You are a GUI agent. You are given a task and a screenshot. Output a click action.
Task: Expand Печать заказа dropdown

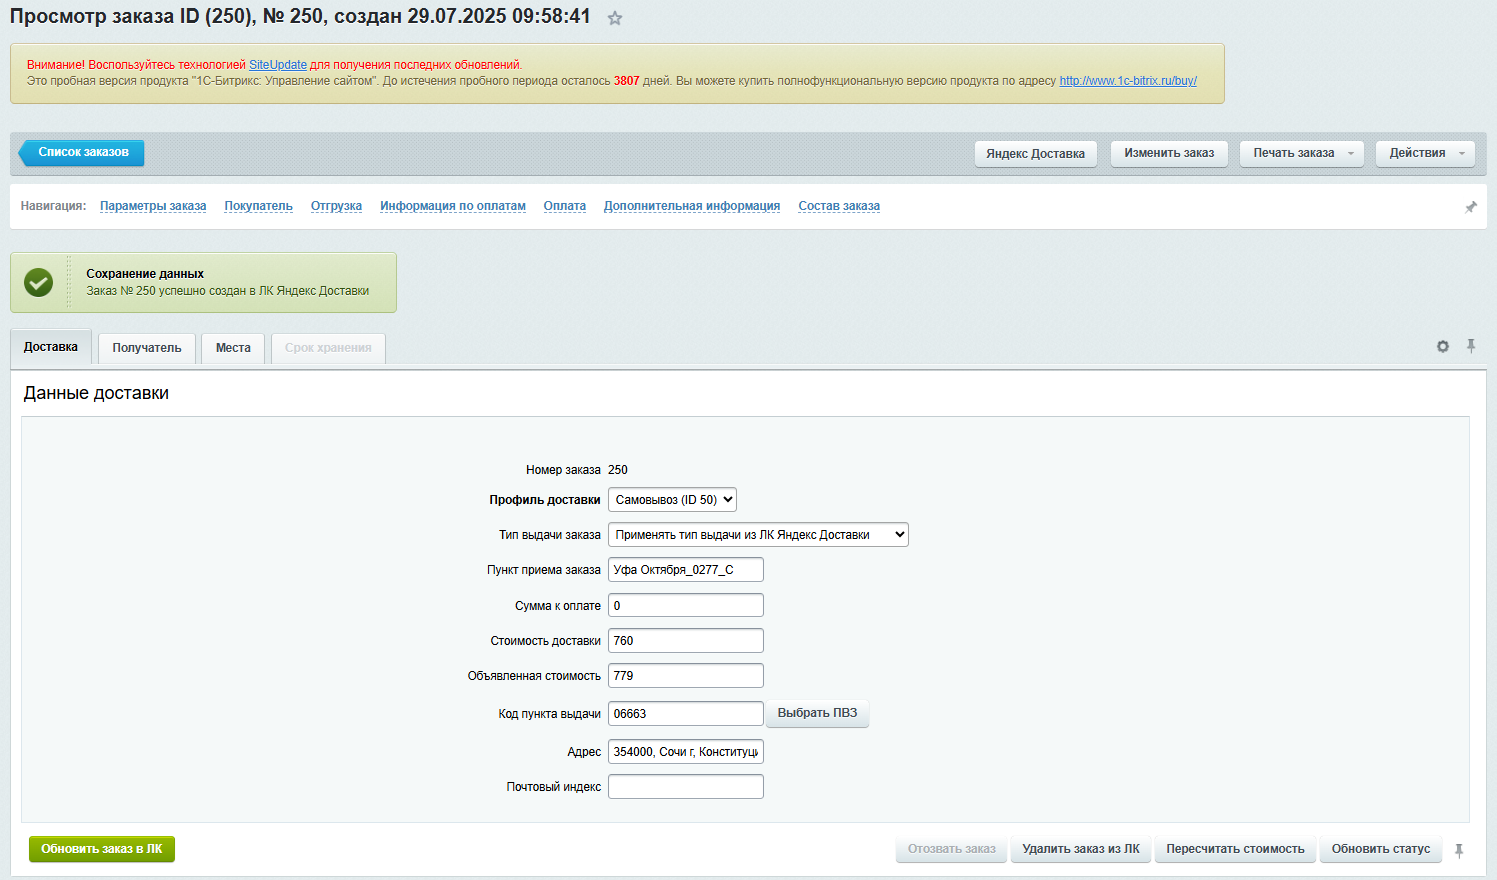coord(1302,153)
